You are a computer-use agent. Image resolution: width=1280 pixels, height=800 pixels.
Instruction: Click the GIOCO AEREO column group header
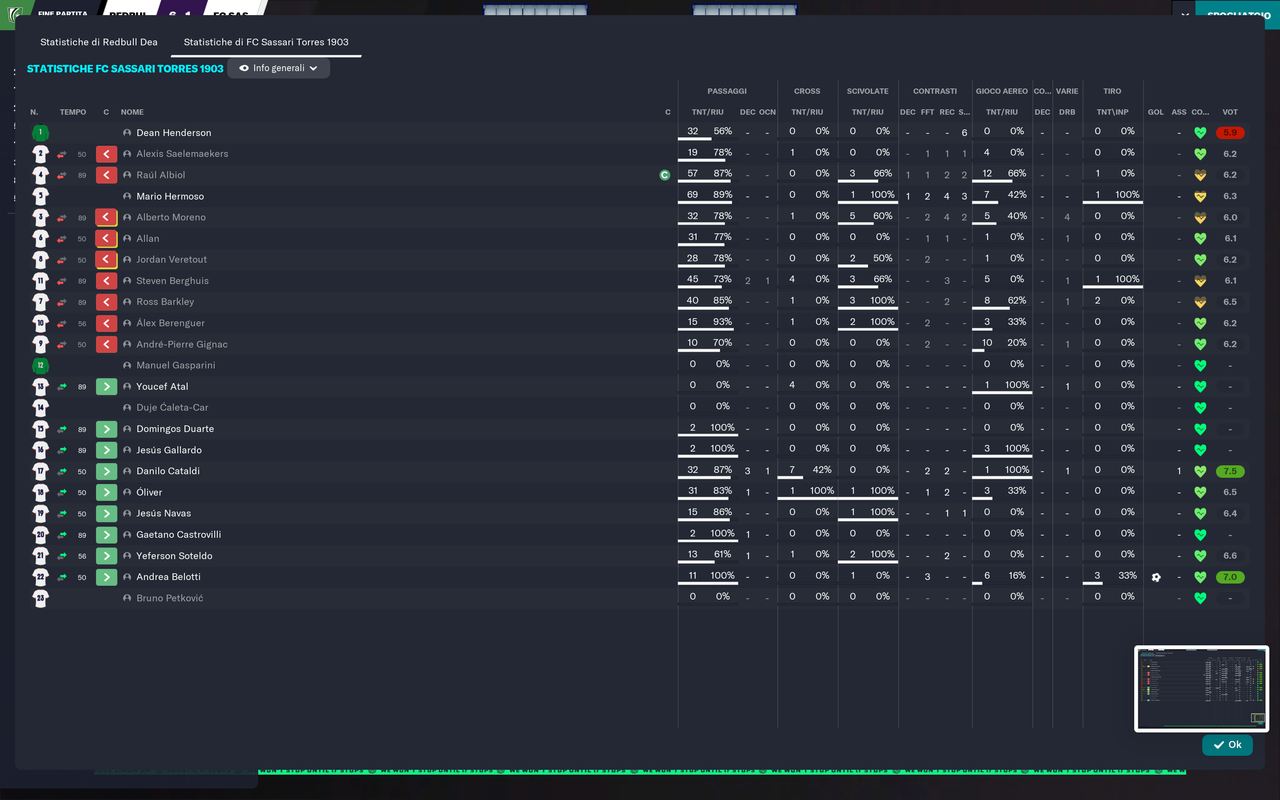point(1002,91)
